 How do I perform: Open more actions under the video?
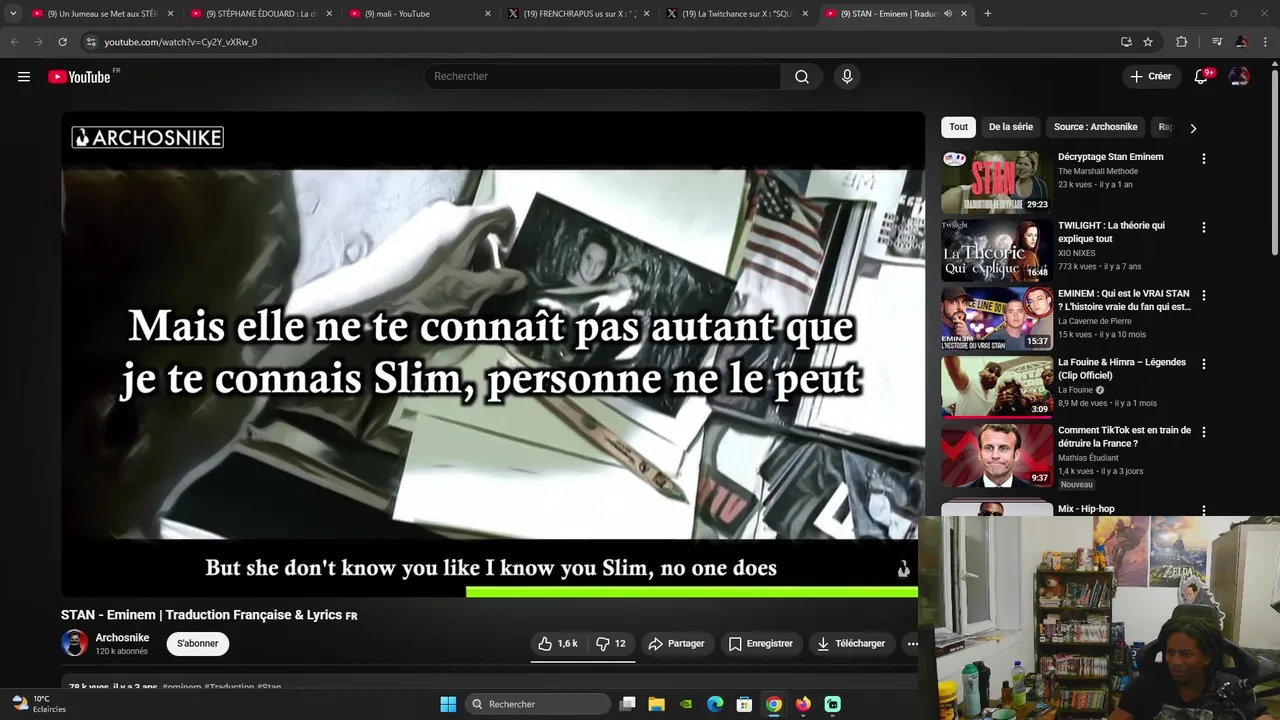point(912,643)
